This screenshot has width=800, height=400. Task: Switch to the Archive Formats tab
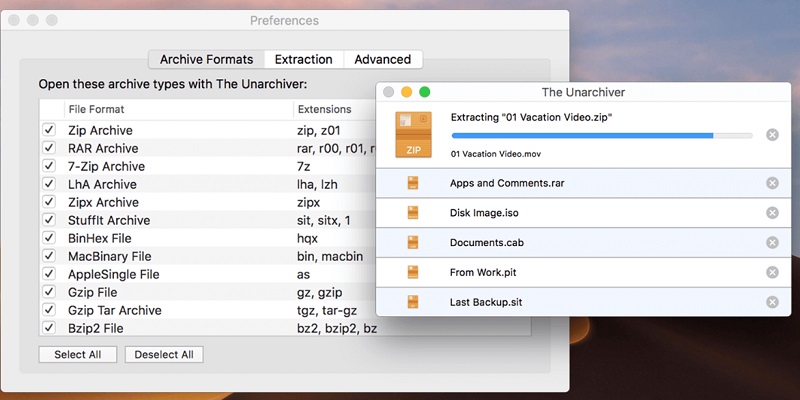point(207,59)
